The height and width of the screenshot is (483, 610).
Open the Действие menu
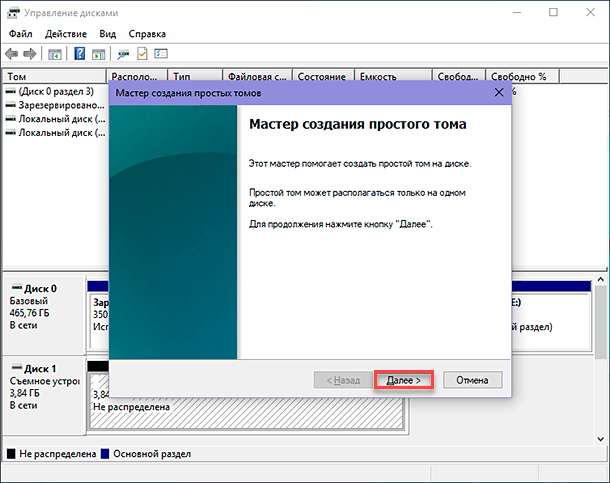[x=66, y=34]
